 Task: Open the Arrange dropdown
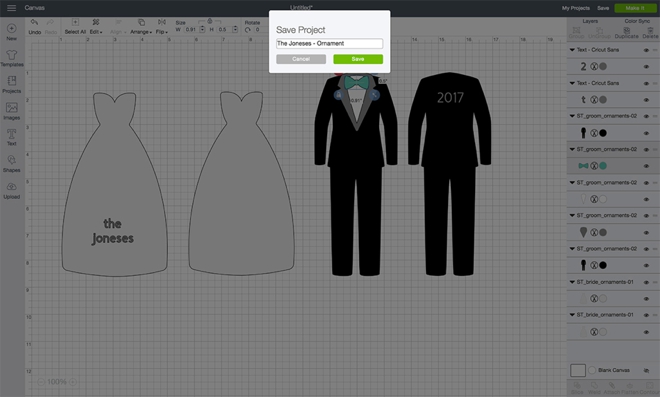(x=141, y=27)
